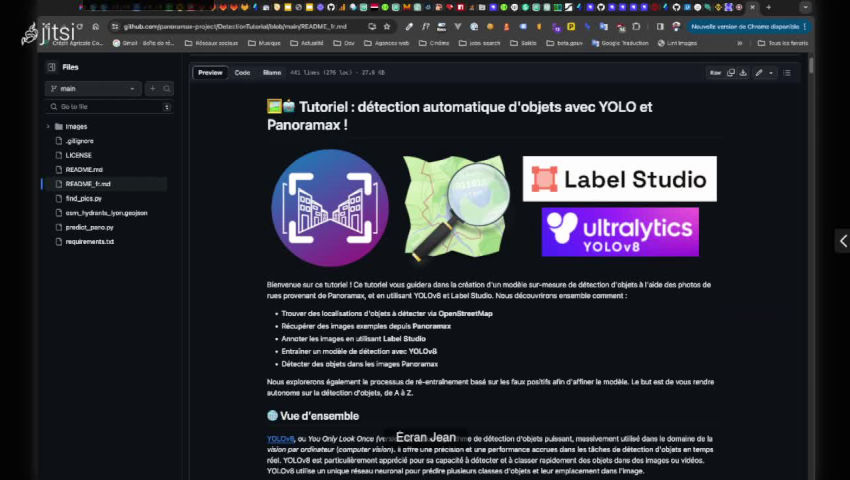The height and width of the screenshot is (480, 850).
Task: Follow the YOLOv8 link in overview
Action: coord(280,438)
